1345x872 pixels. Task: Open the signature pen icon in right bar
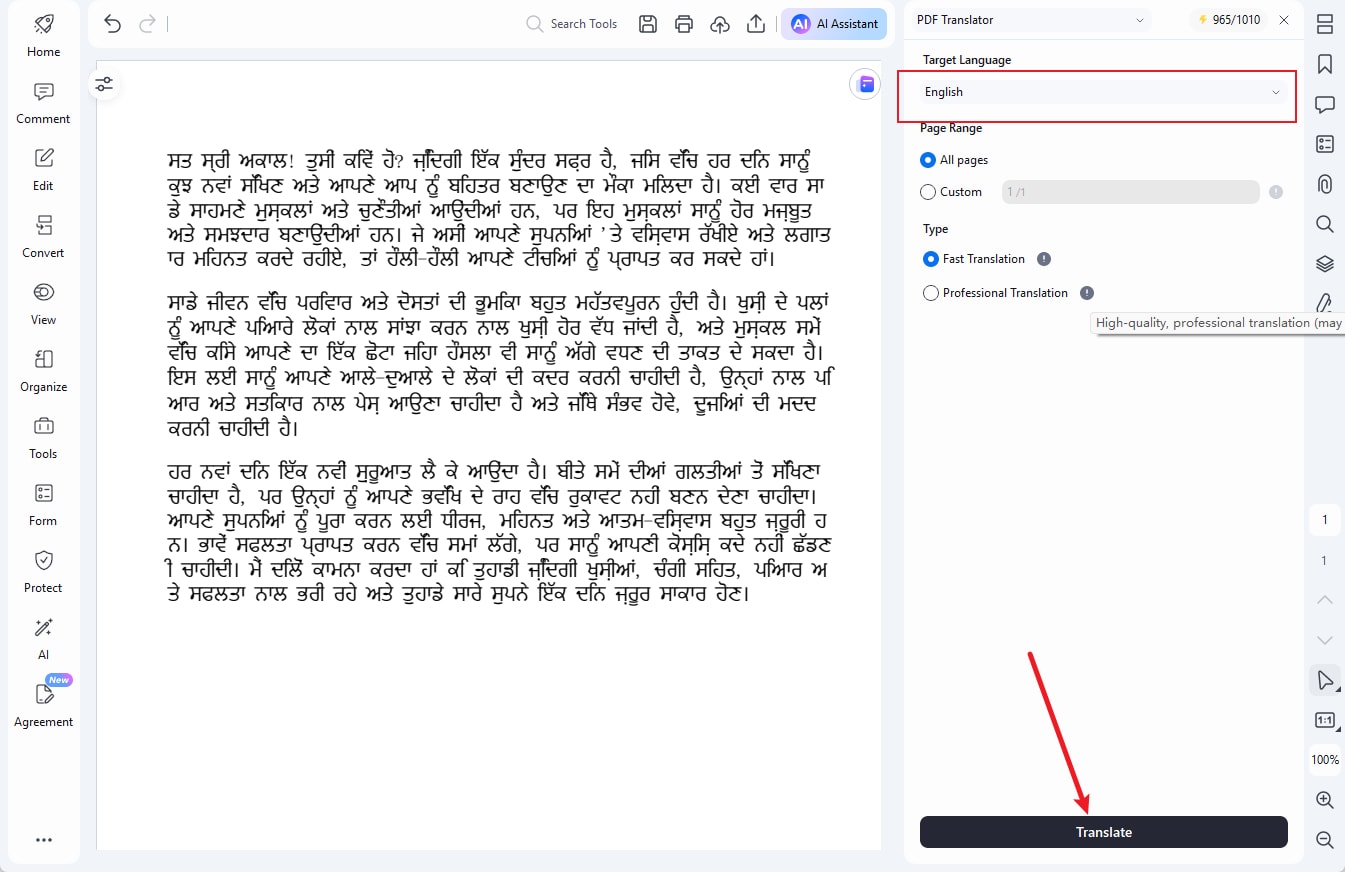pyautogui.click(x=1325, y=303)
